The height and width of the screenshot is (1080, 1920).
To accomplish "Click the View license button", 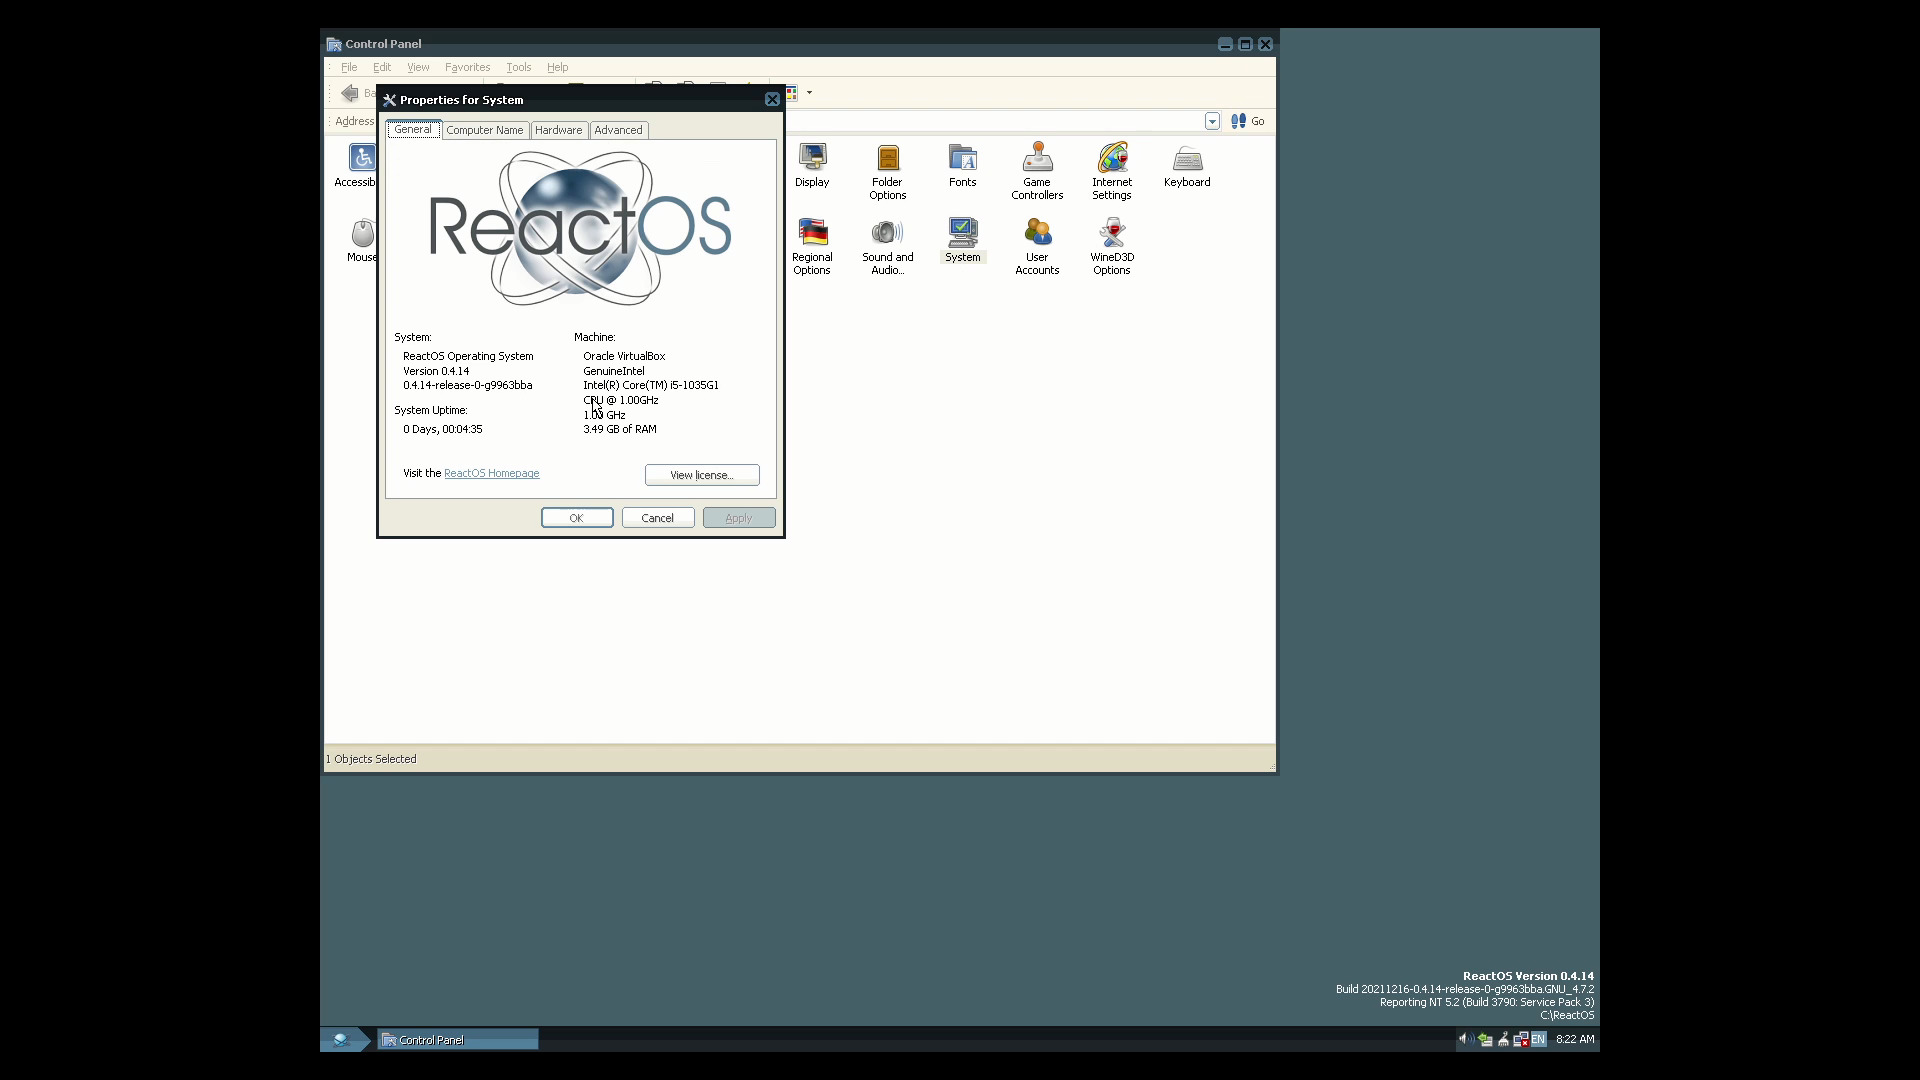I will click(701, 474).
